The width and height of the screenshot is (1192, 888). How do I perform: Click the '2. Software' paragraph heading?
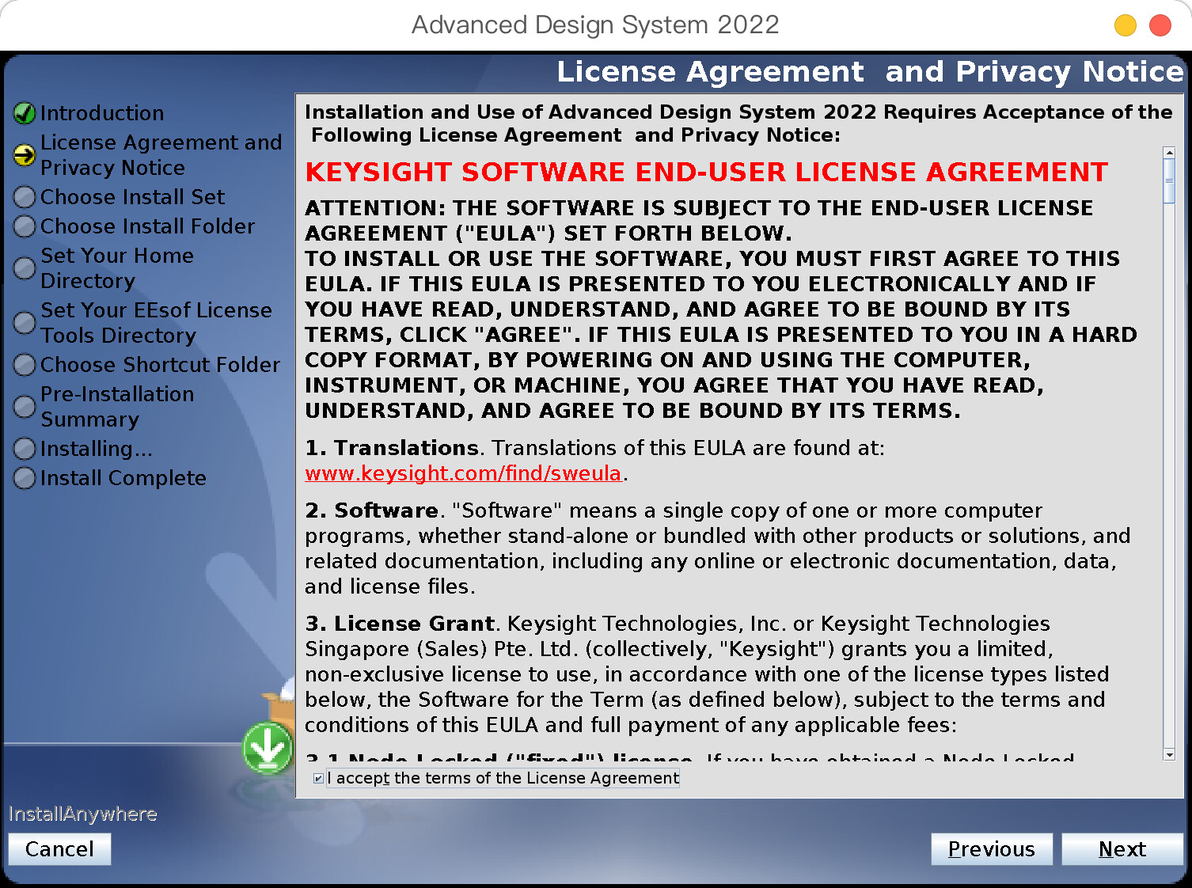[x=371, y=510]
